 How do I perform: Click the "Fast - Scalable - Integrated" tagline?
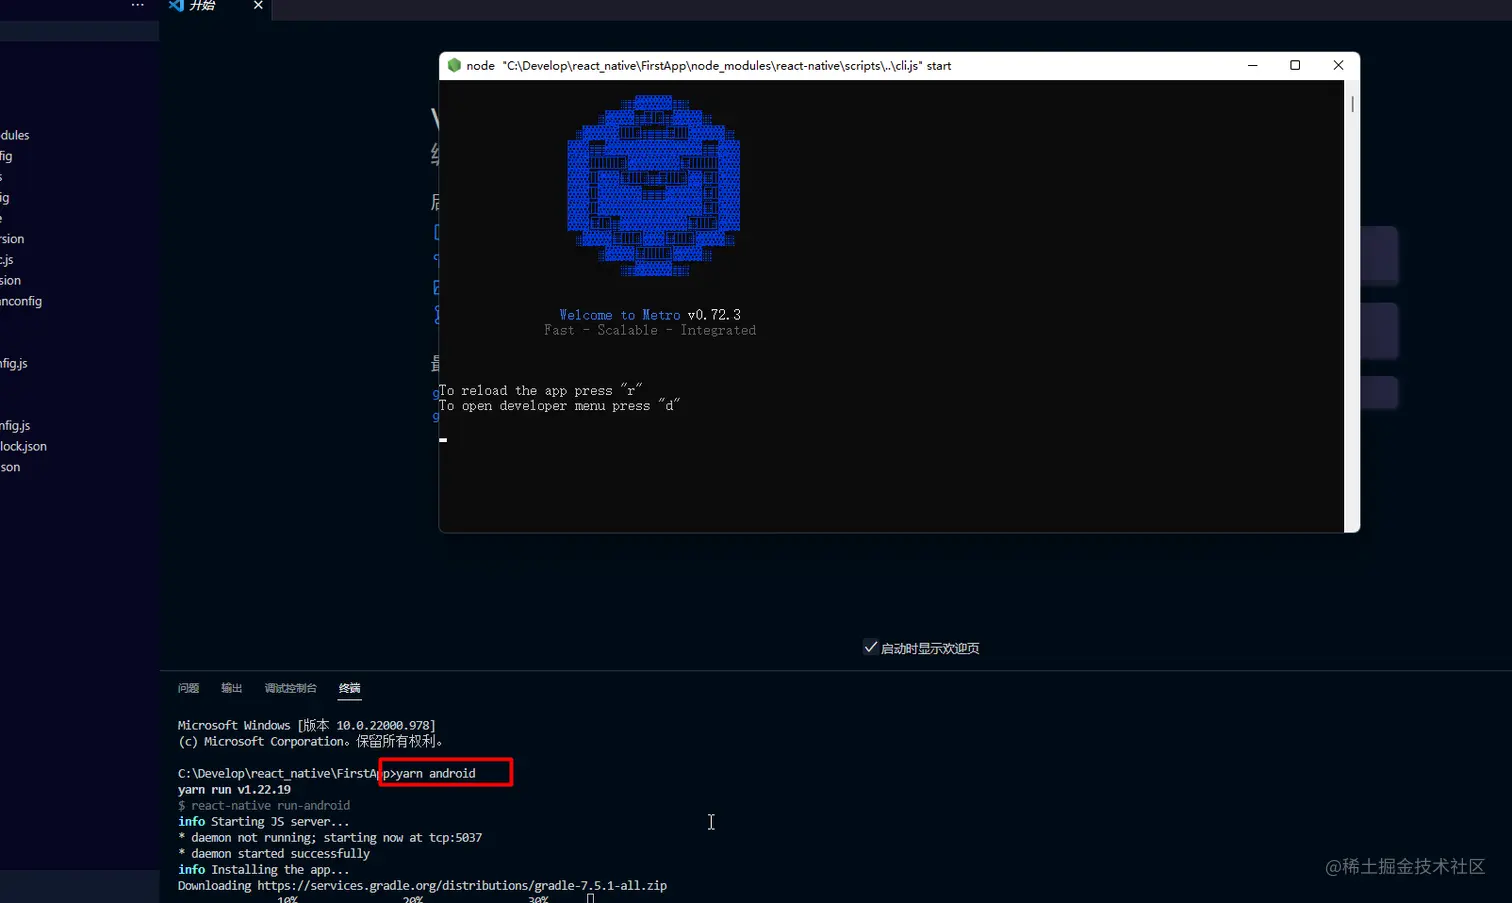(x=650, y=330)
